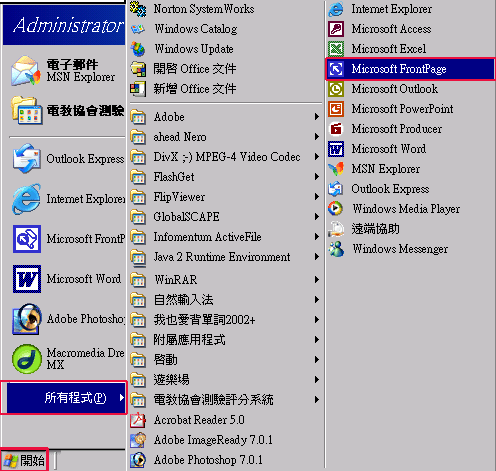Expand Java 2 Runtime Environment arrow
The height and width of the screenshot is (471, 496).
(x=317, y=257)
